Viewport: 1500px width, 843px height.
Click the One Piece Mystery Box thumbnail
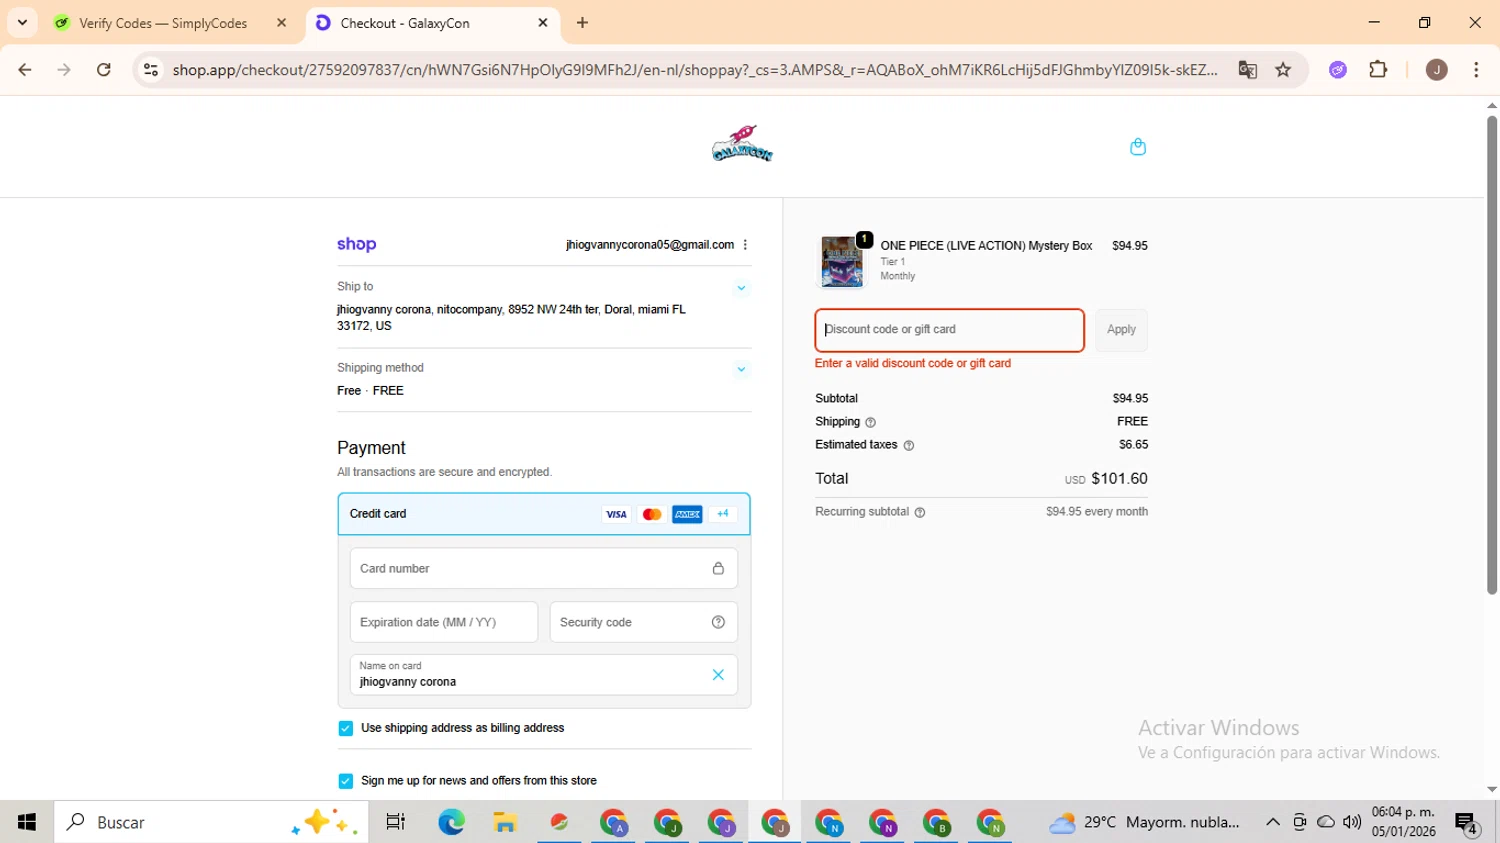(x=842, y=261)
